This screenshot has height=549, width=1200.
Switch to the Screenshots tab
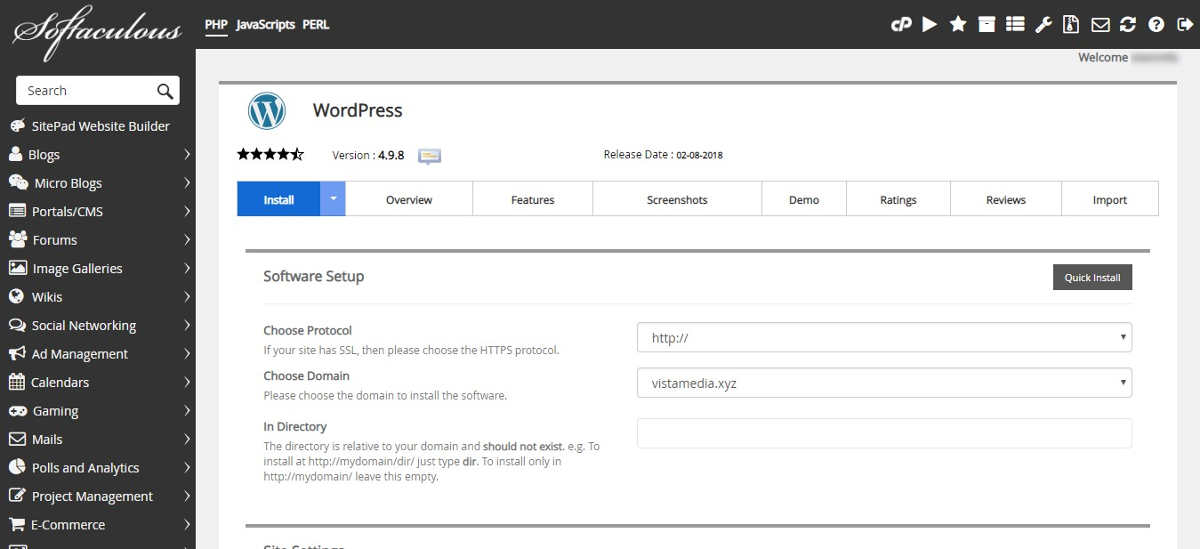[x=677, y=199]
